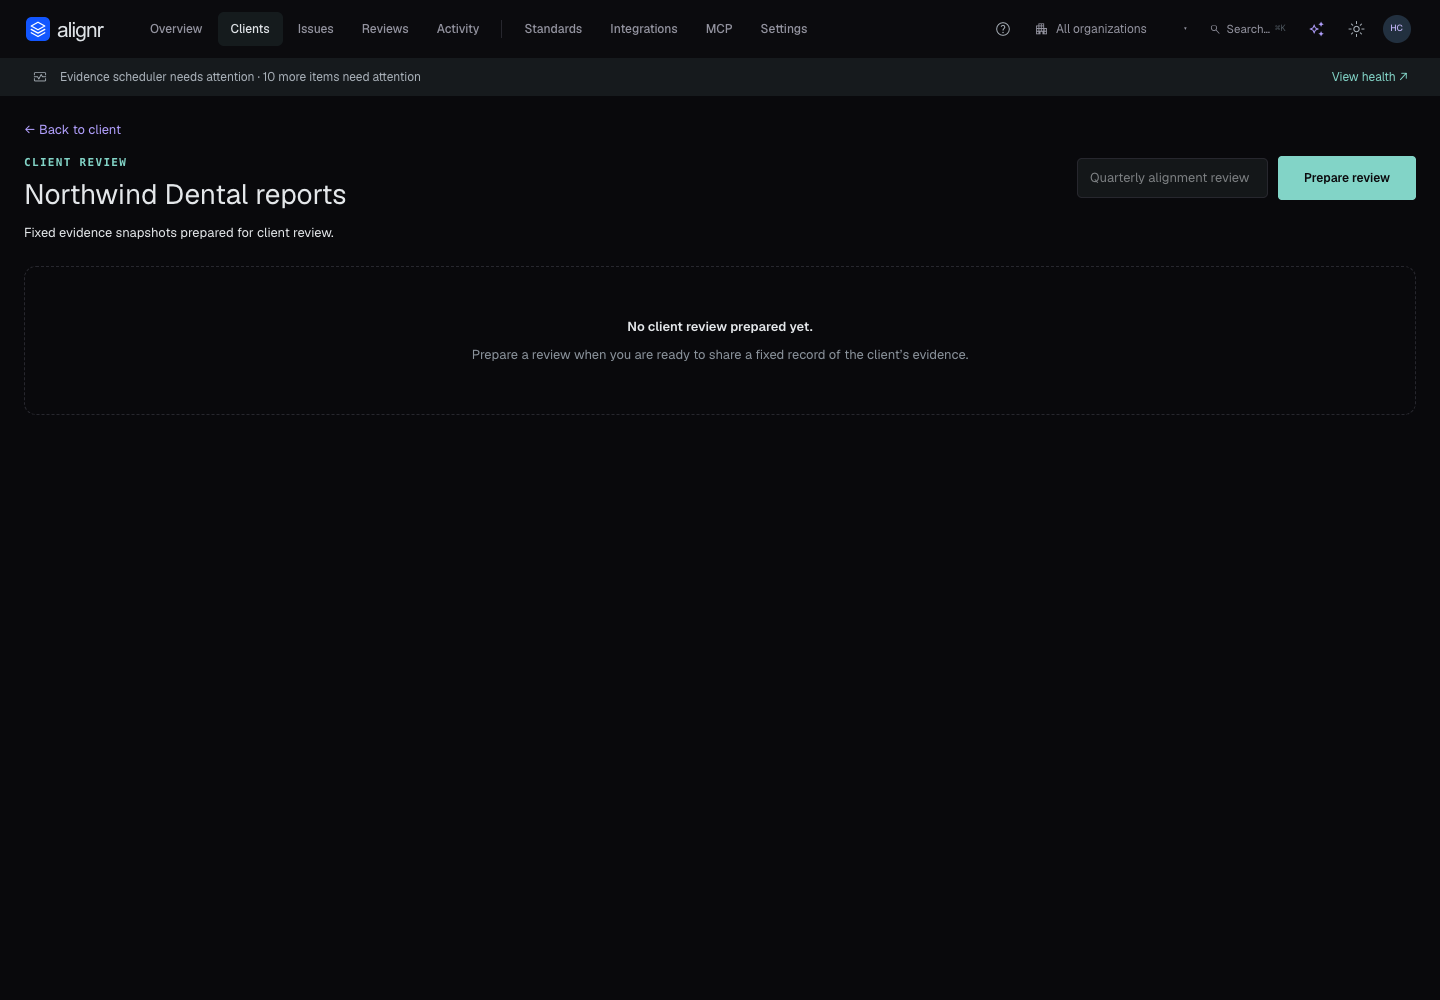
Task: Navigate to the Standards tab
Action: point(553,29)
